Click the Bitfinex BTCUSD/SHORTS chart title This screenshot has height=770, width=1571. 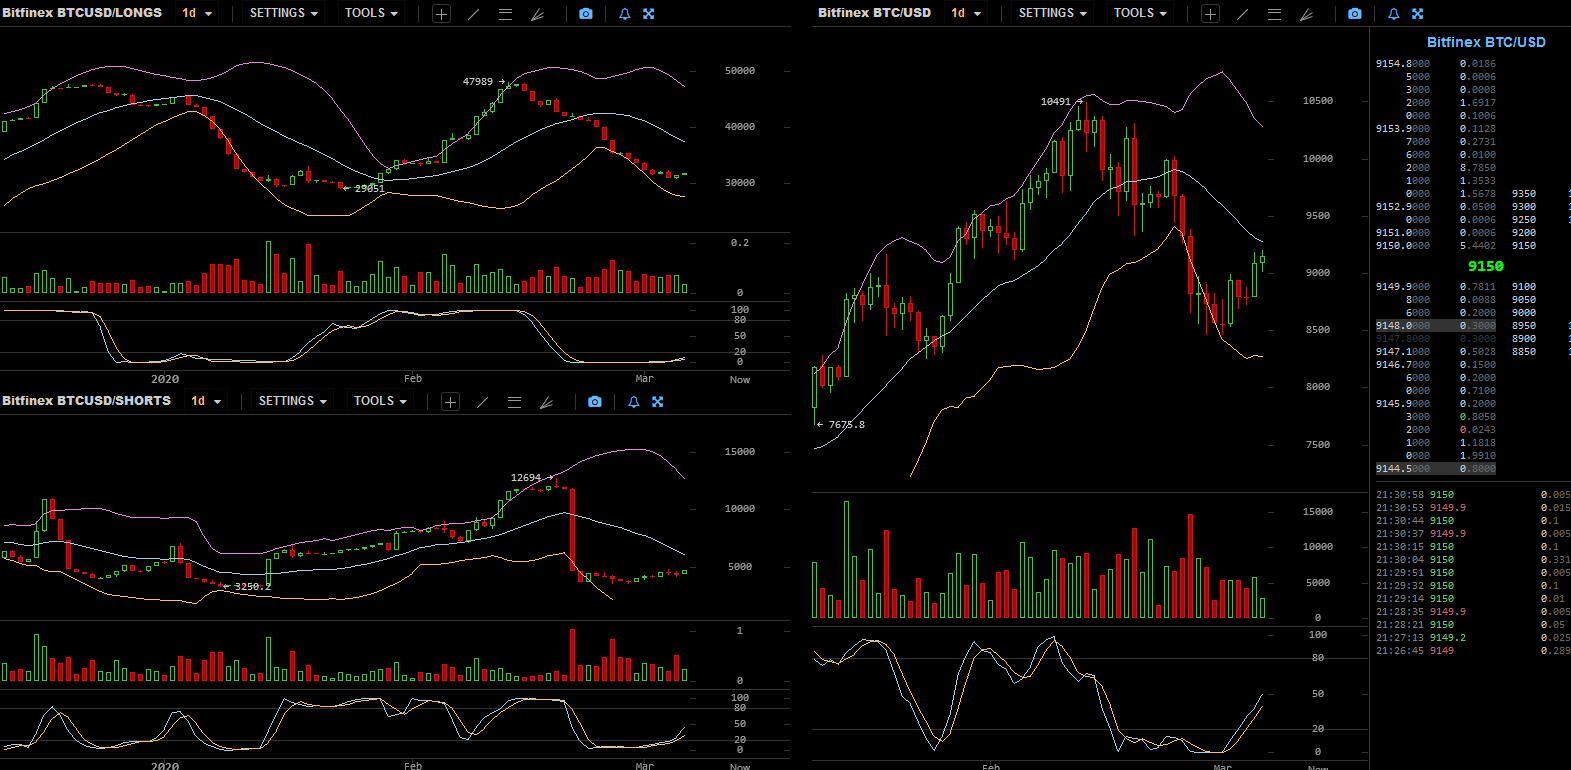86,401
